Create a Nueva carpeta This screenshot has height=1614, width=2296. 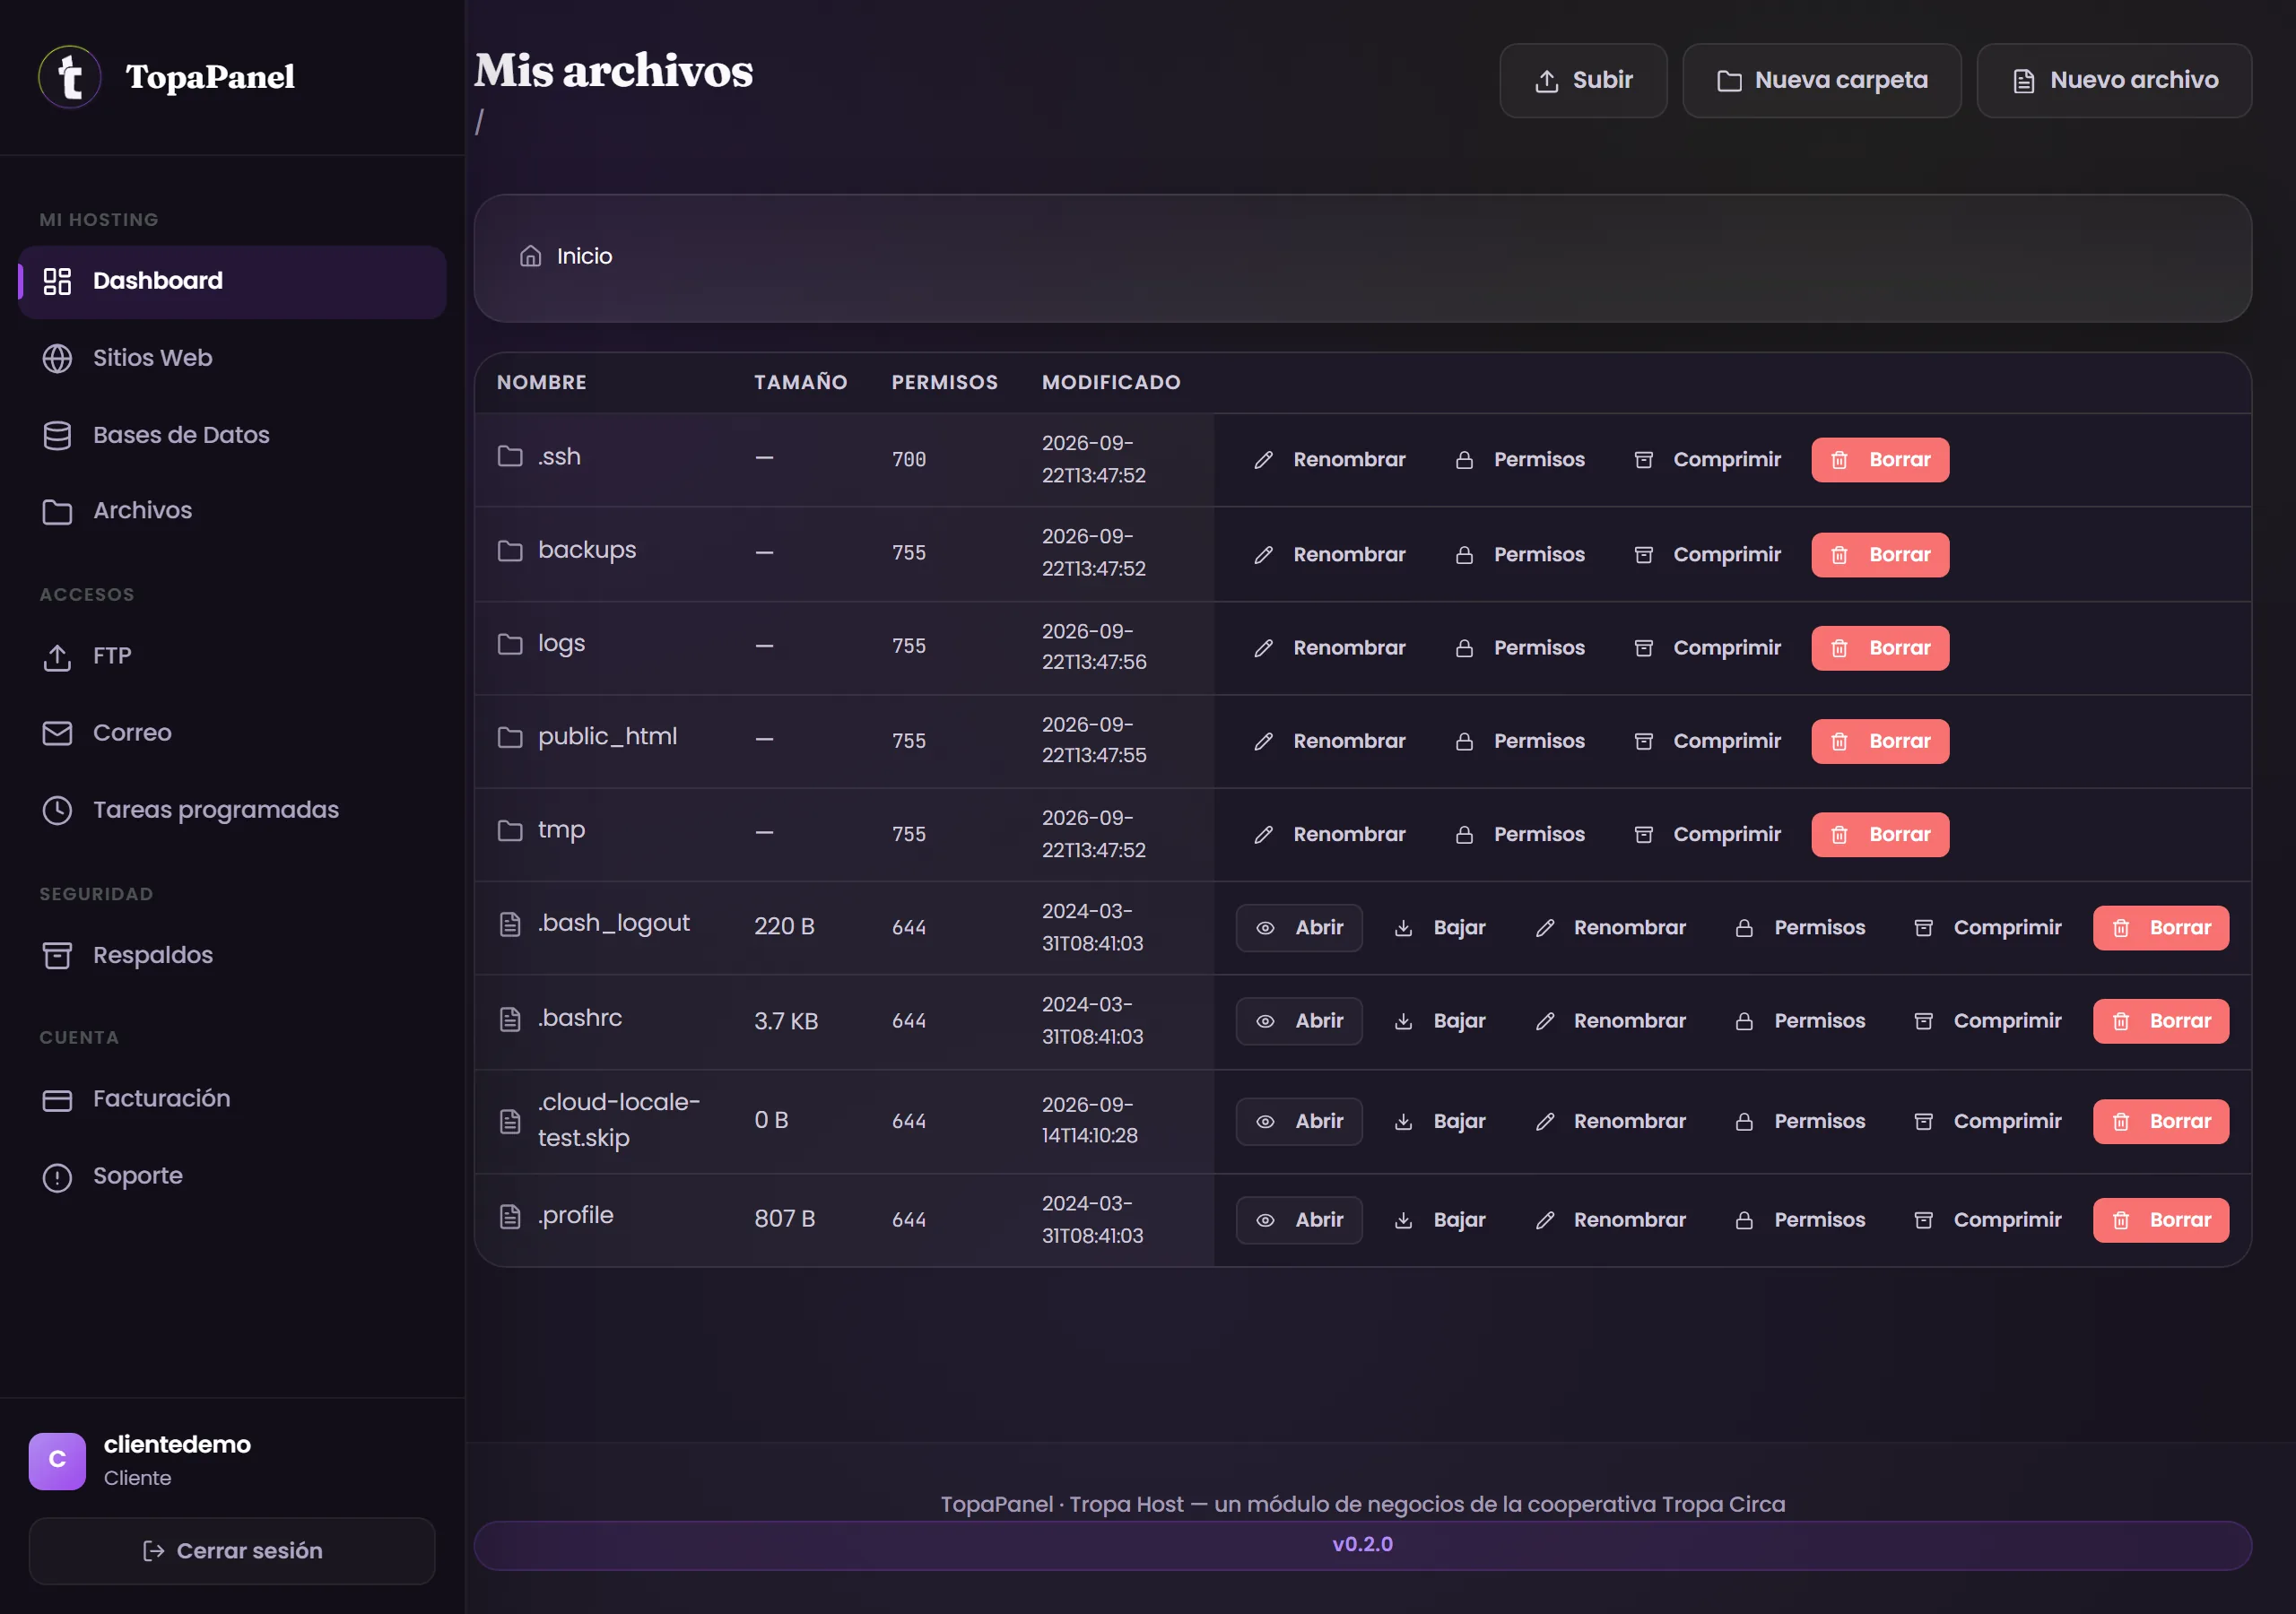pos(1821,80)
